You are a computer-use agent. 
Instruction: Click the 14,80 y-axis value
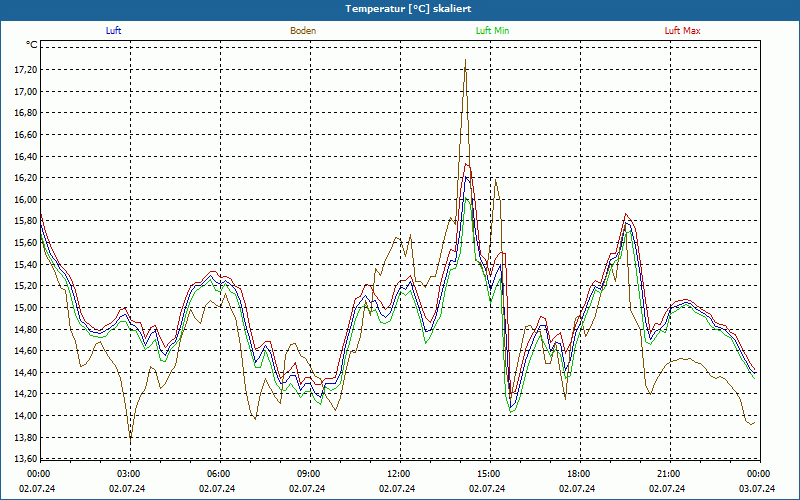(26, 329)
